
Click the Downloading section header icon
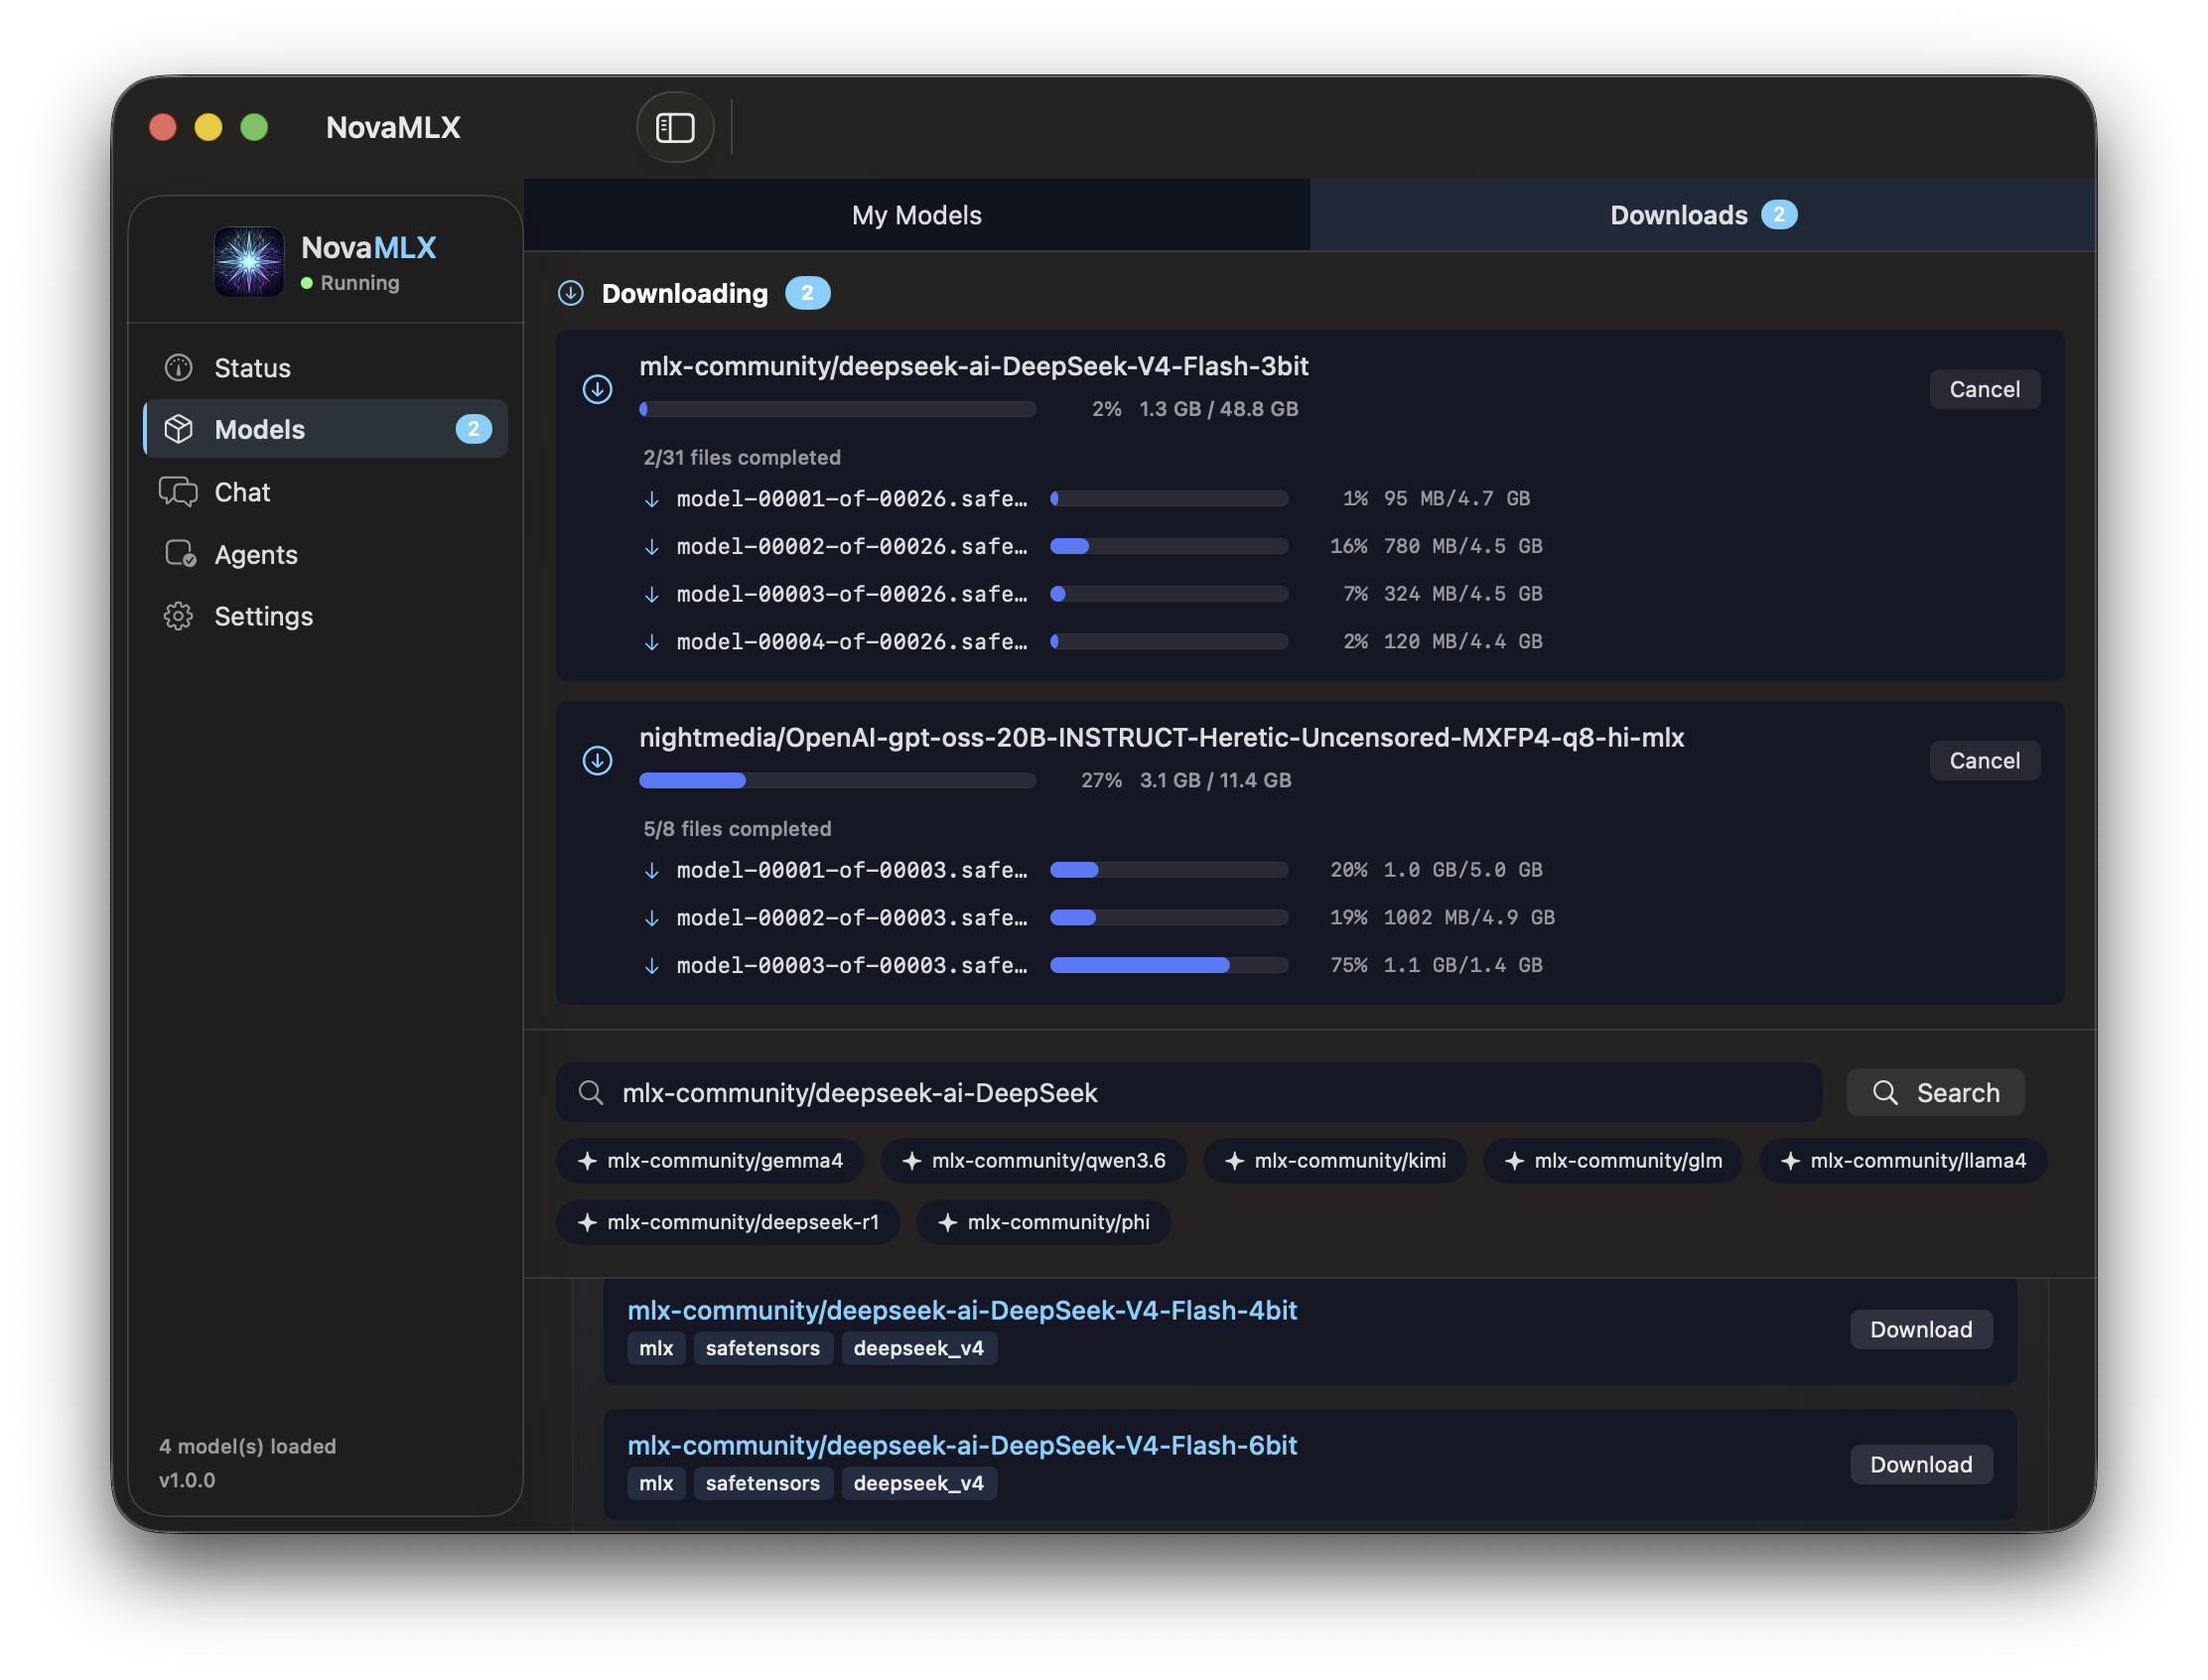click(571, 293)
